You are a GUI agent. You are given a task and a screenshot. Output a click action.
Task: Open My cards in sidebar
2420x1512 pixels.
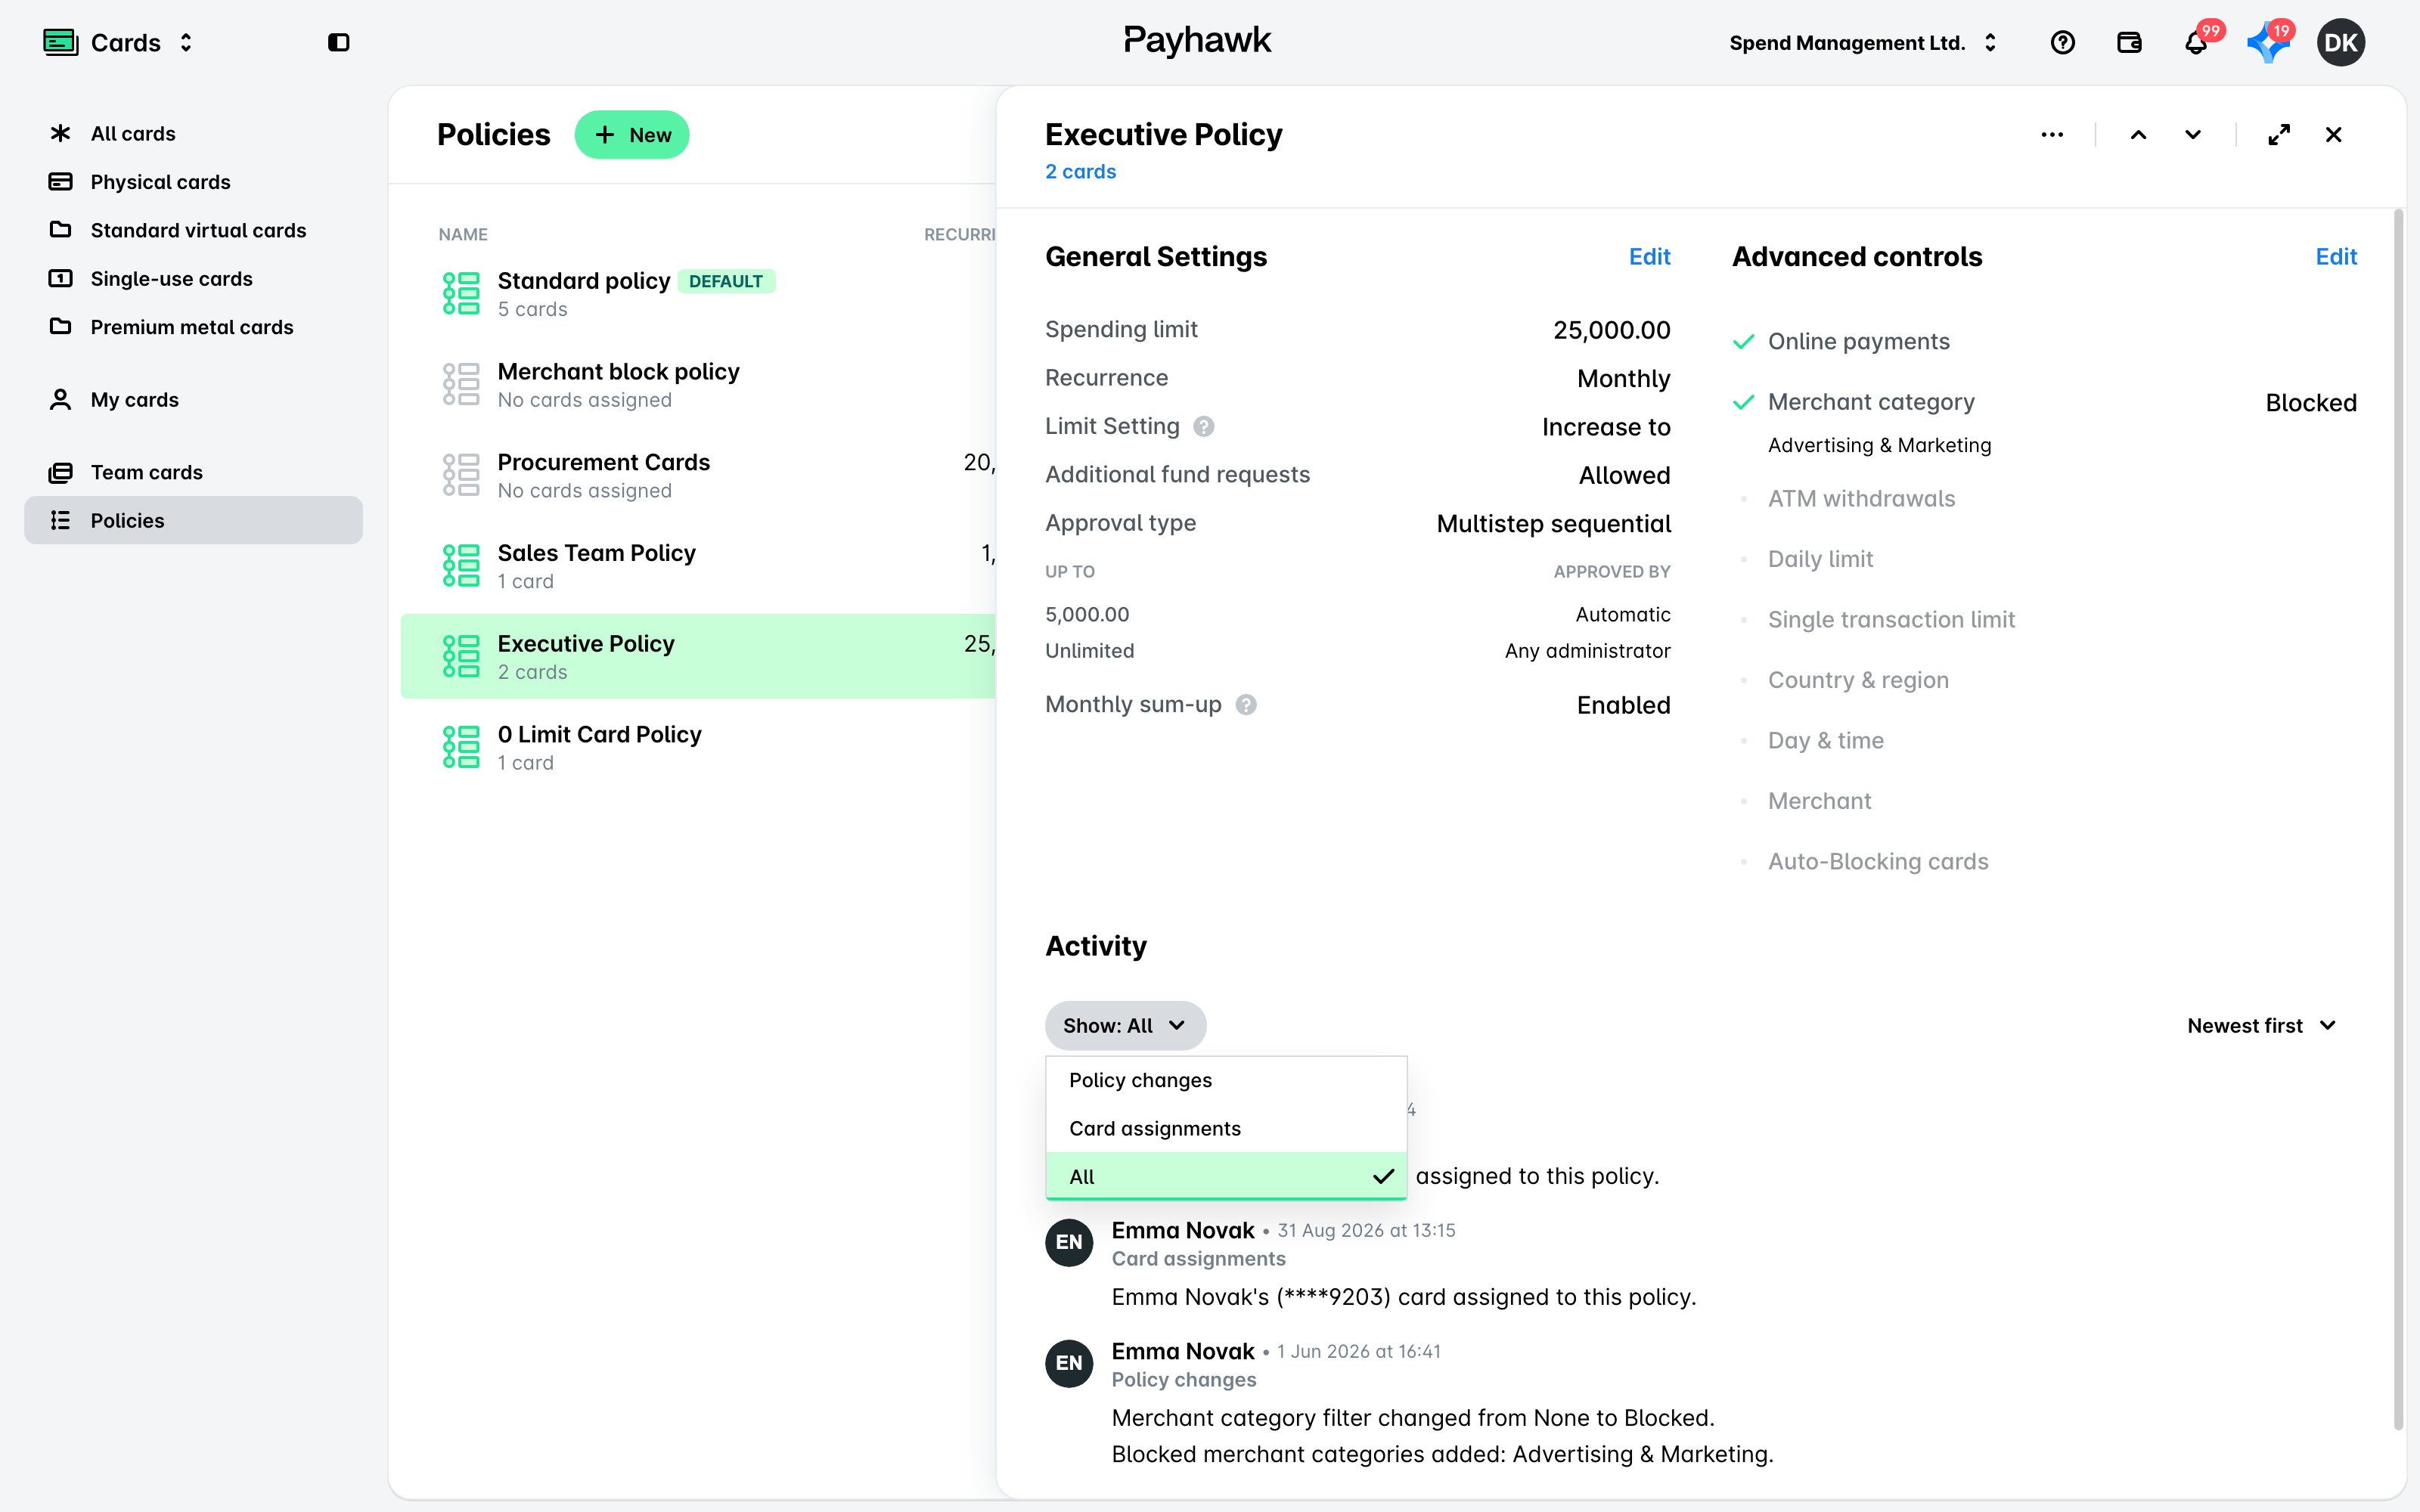click(x=193, y=399)
